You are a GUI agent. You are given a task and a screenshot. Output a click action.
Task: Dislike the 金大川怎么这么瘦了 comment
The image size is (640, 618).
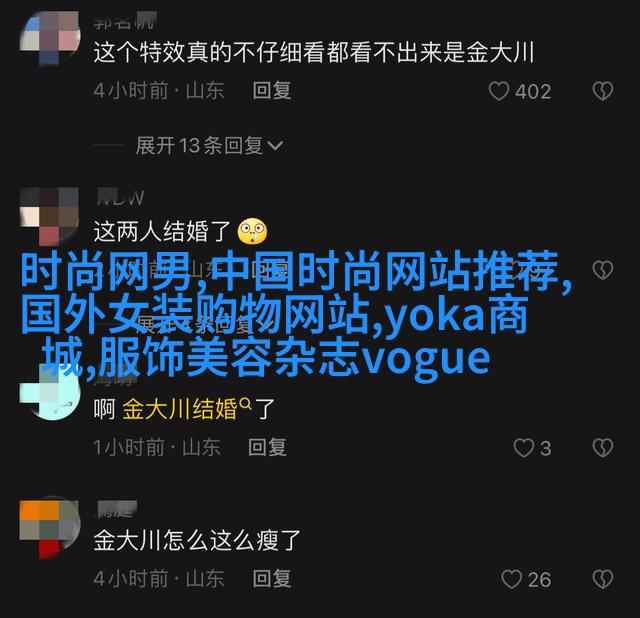[x=603, y=579]
